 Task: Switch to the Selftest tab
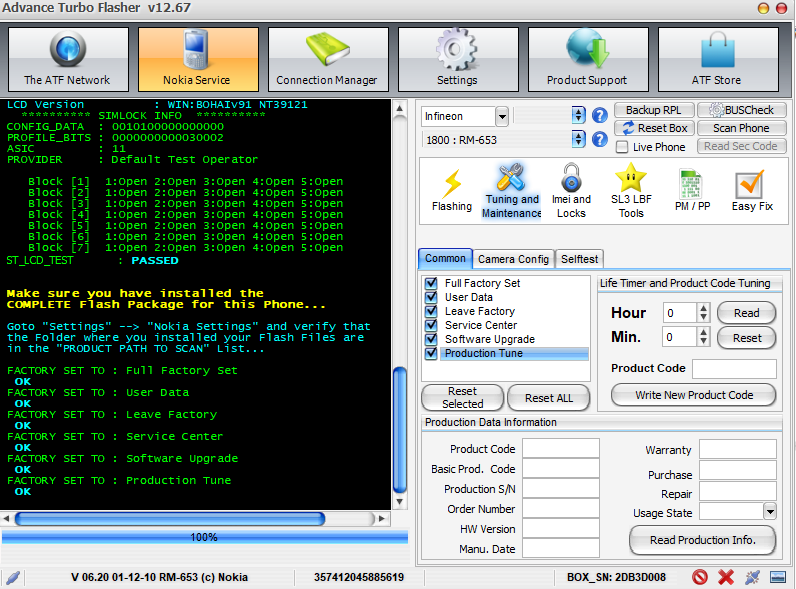[x=579, y=259]
